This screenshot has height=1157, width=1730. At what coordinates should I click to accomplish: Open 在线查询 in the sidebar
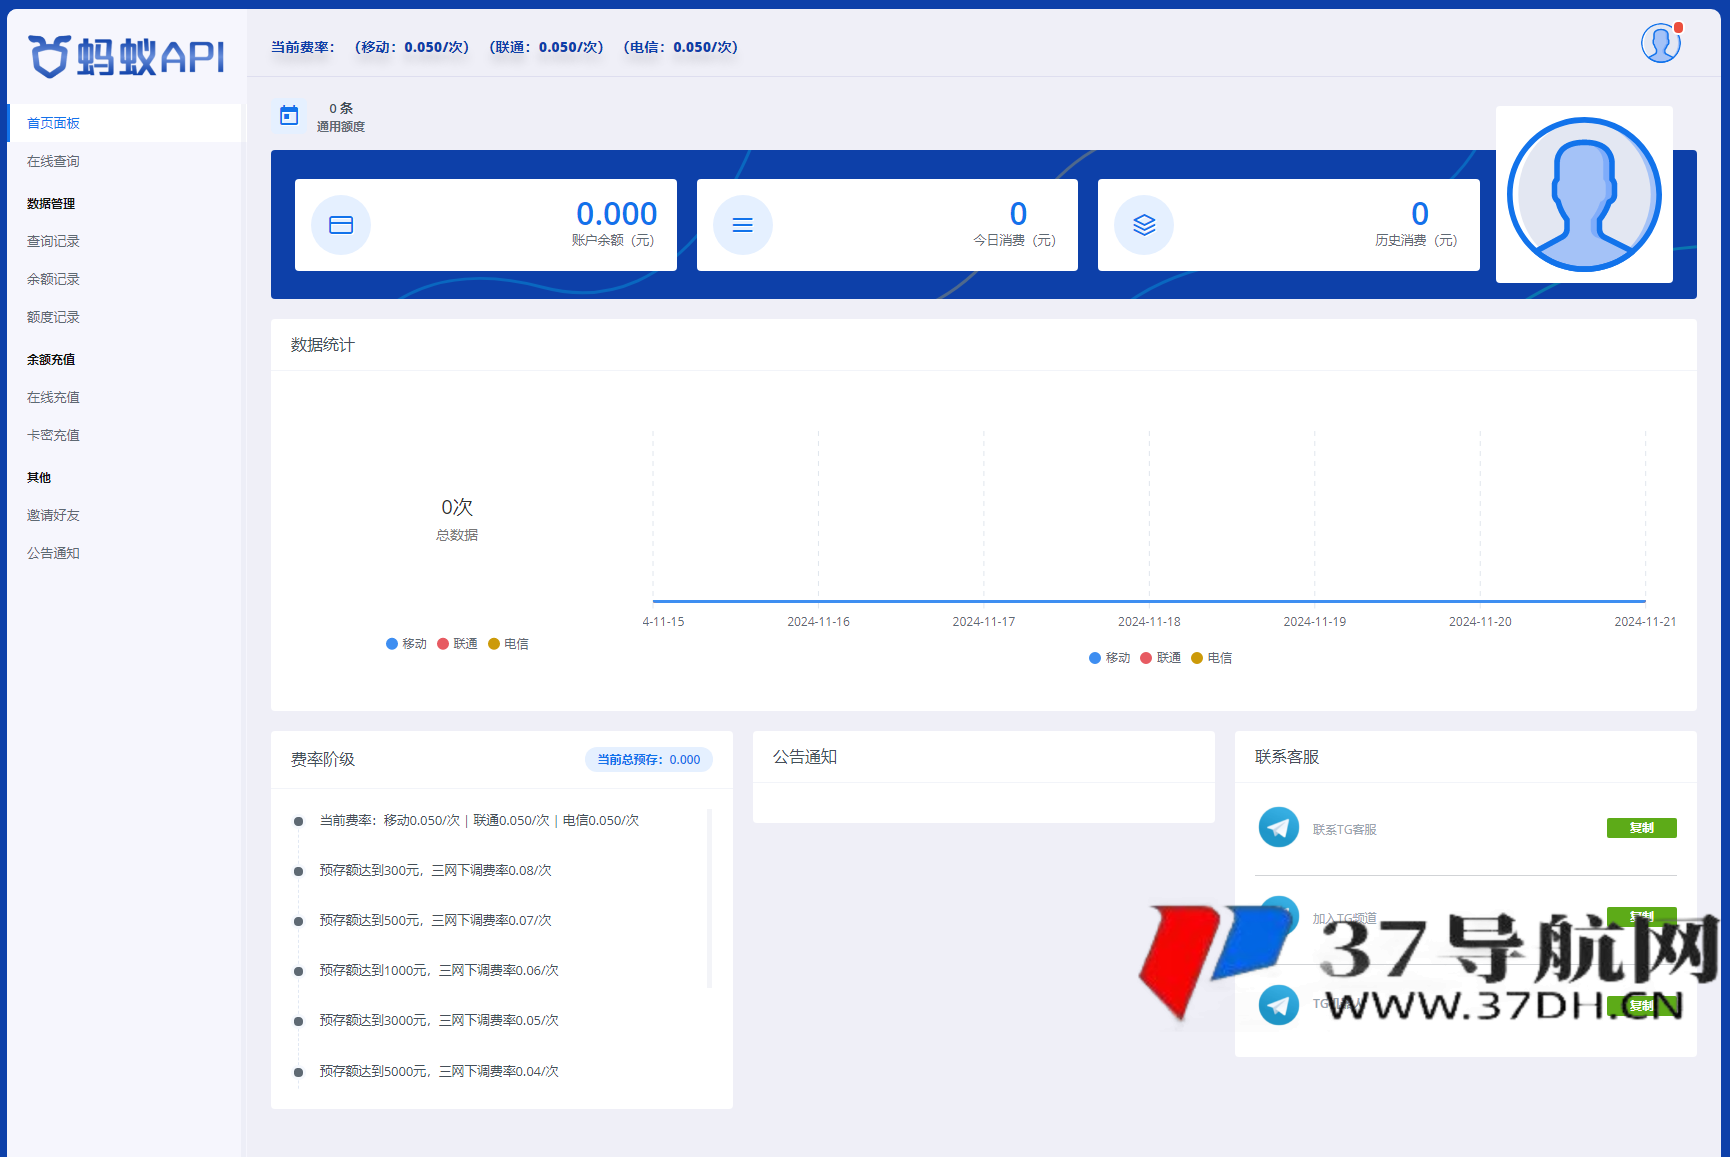(x=54, y=161)
